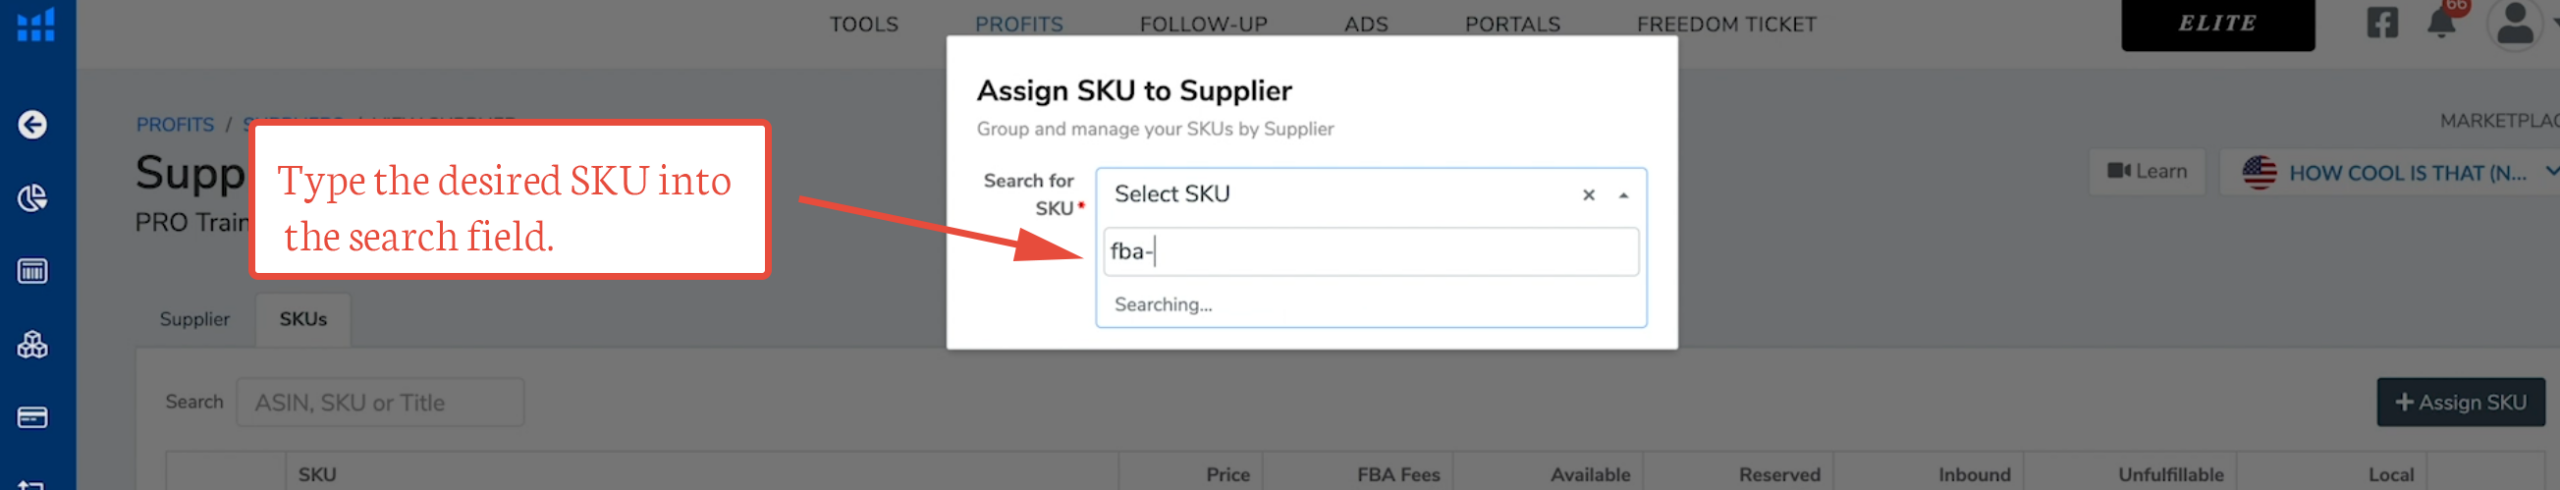Screen dimensions: 2560x490
Task: Click the user profile avatar
Action: pyautogui.click(x=2514, y=24)
